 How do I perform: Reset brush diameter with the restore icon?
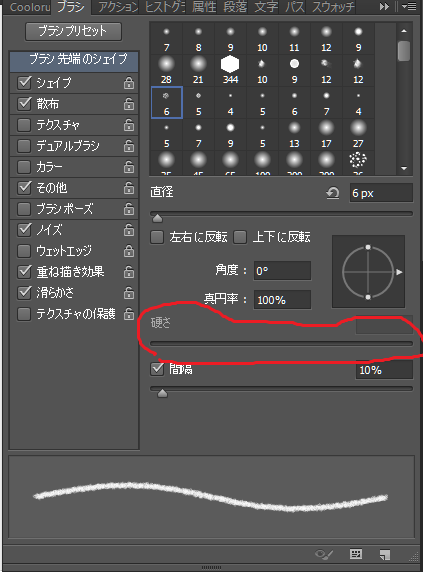point(333,193)
